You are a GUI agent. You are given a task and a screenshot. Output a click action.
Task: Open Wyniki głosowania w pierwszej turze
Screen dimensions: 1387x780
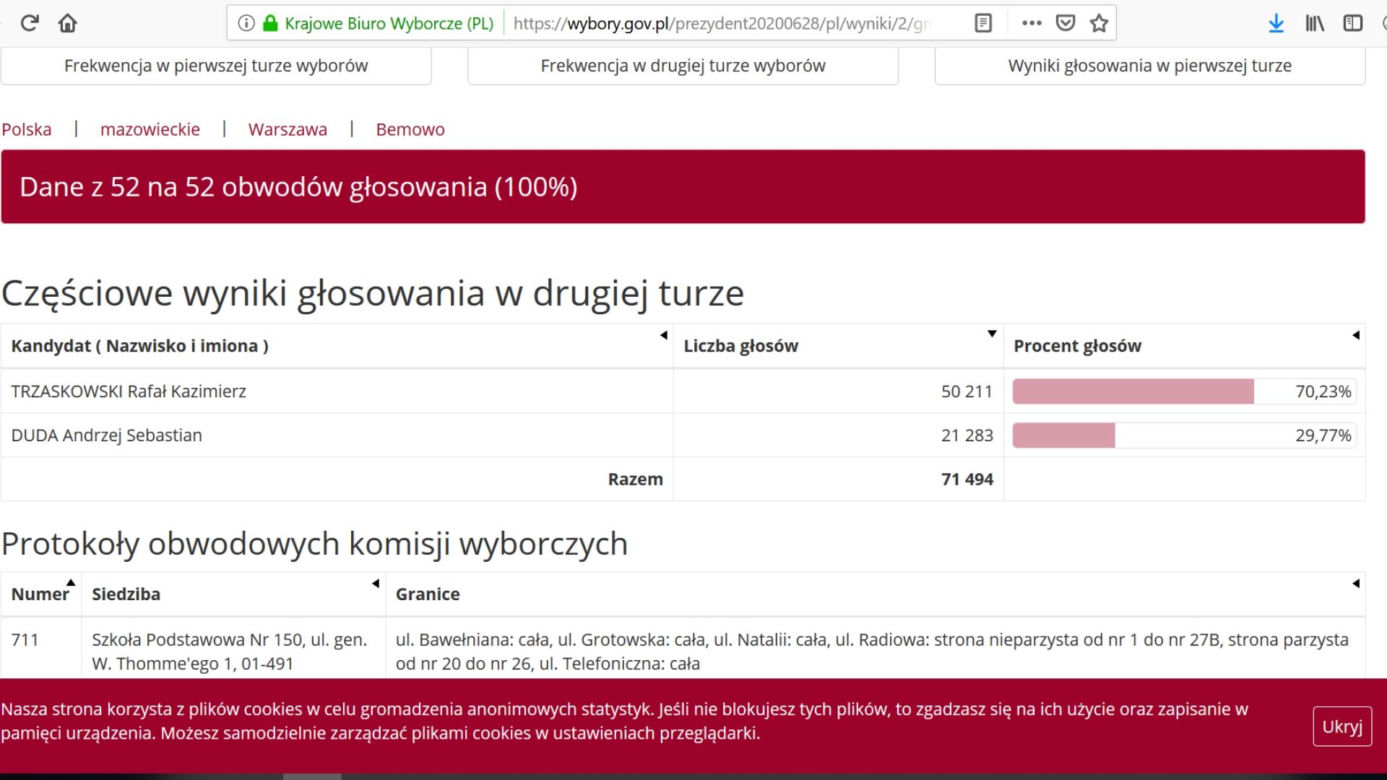coord(1150,66)
